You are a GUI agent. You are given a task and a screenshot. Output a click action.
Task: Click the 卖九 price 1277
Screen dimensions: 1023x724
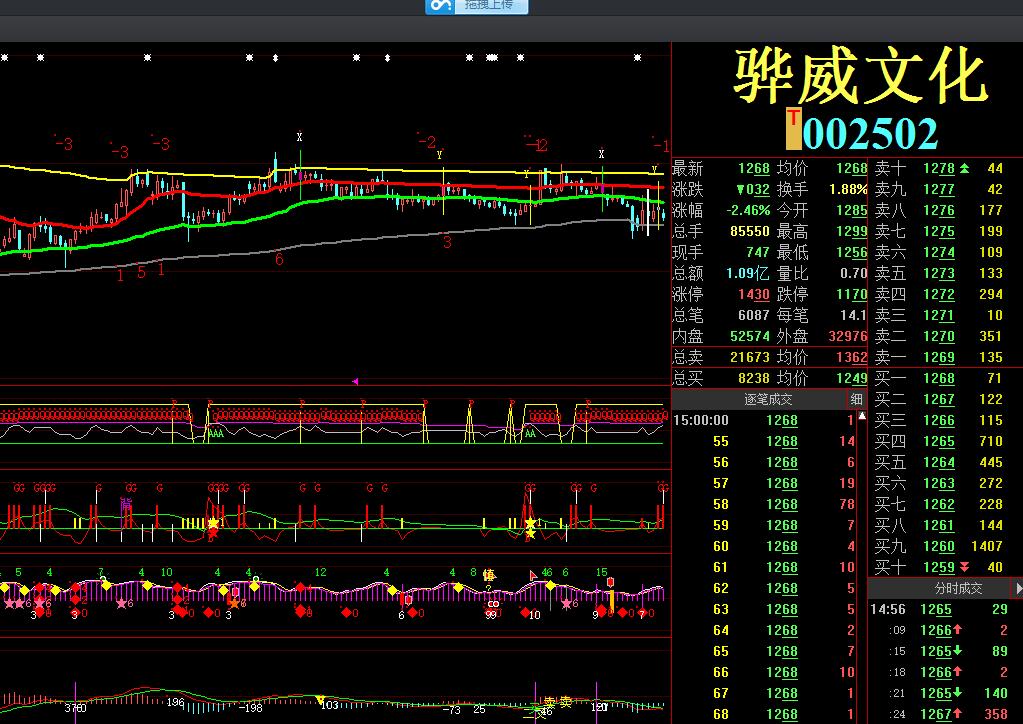(939, 190)
